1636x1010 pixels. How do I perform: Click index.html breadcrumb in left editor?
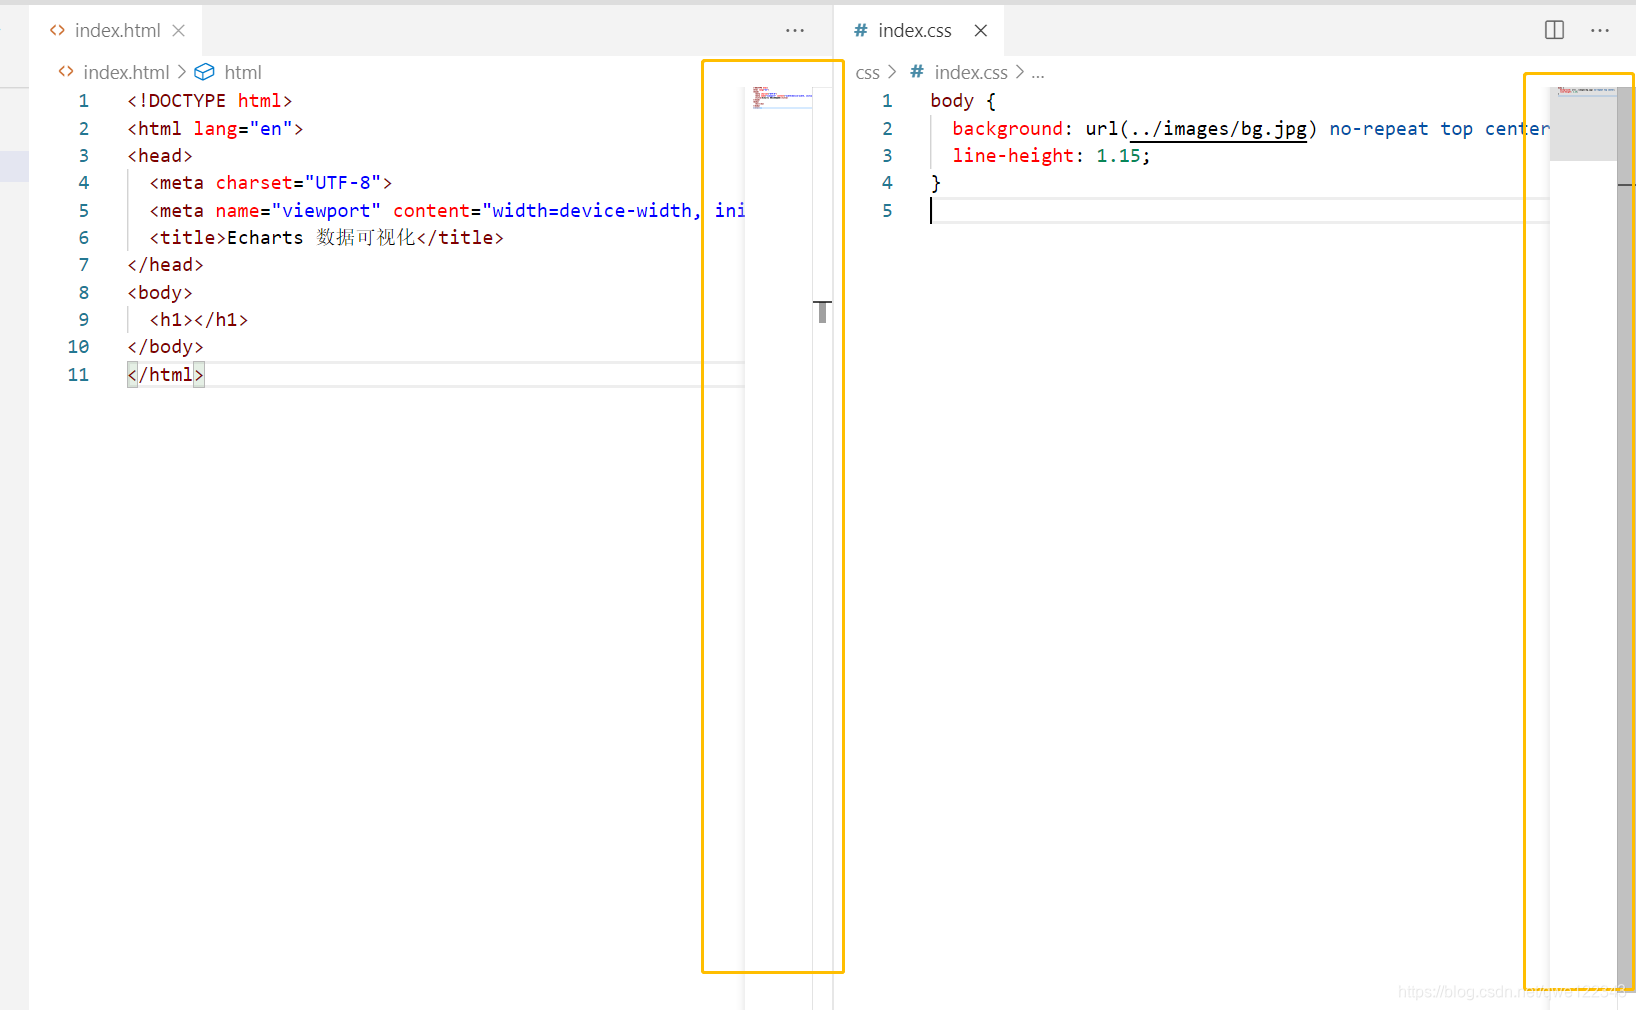click(126, 72)
